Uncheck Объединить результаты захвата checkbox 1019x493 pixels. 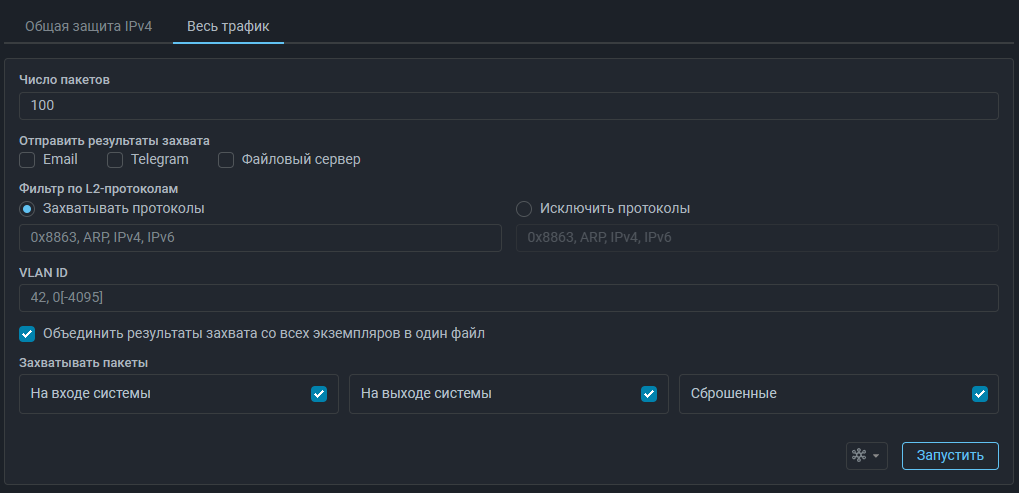click(x=27, y=333)
